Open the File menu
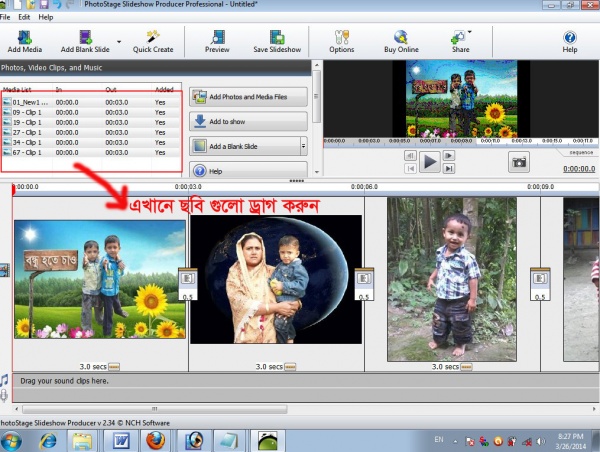 [x=5, y=18]
